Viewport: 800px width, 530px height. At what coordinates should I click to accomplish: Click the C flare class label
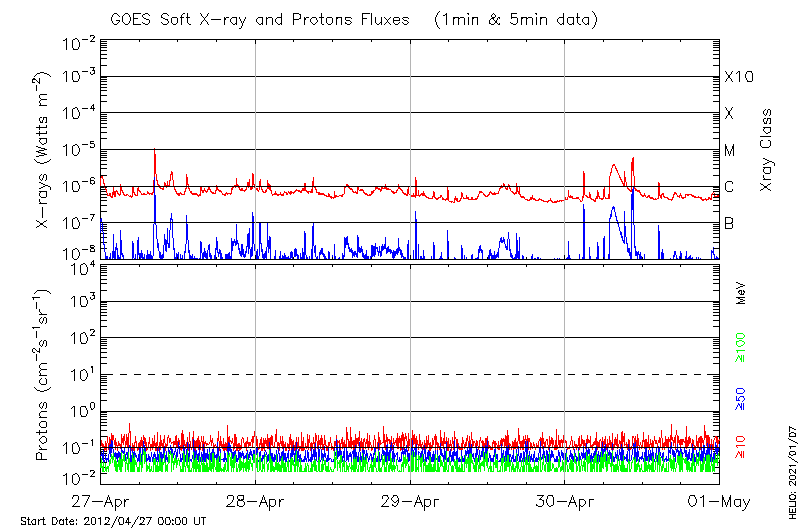tap(730, 187)
